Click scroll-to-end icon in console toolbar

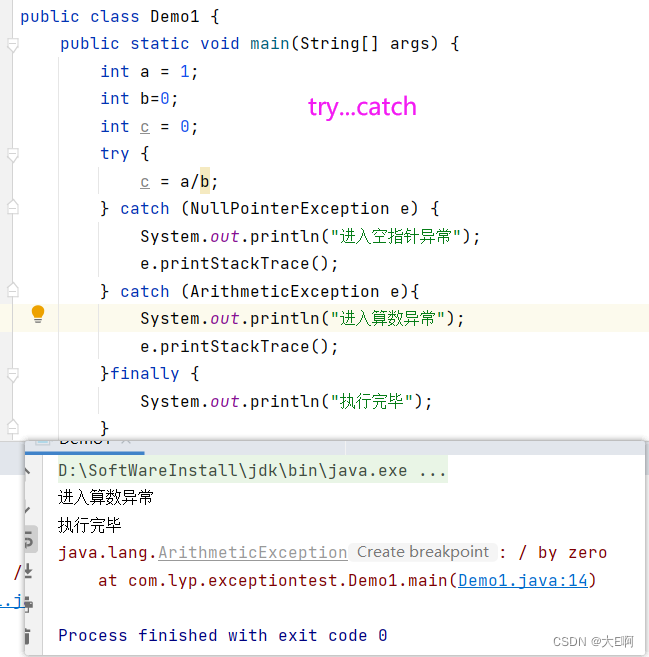pyautogui.click(x=27, y=571)
